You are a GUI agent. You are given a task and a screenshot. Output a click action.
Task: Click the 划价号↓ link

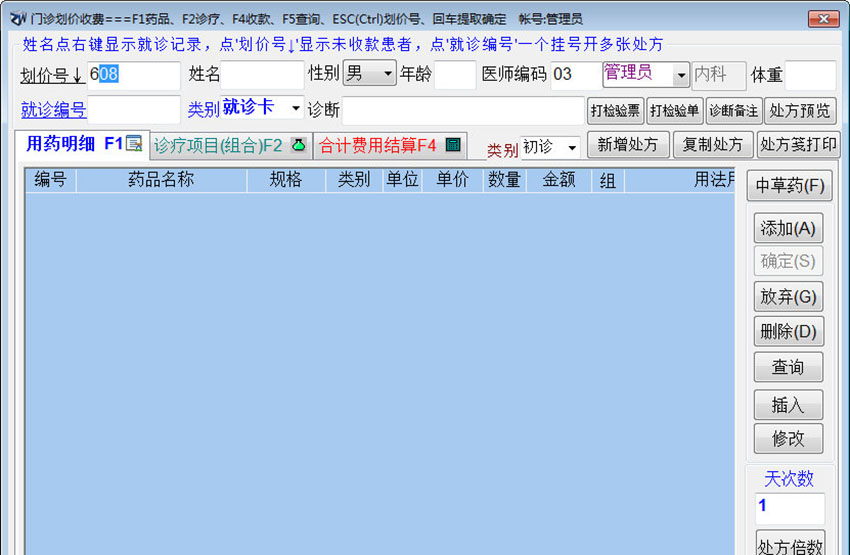click(52, 75)
